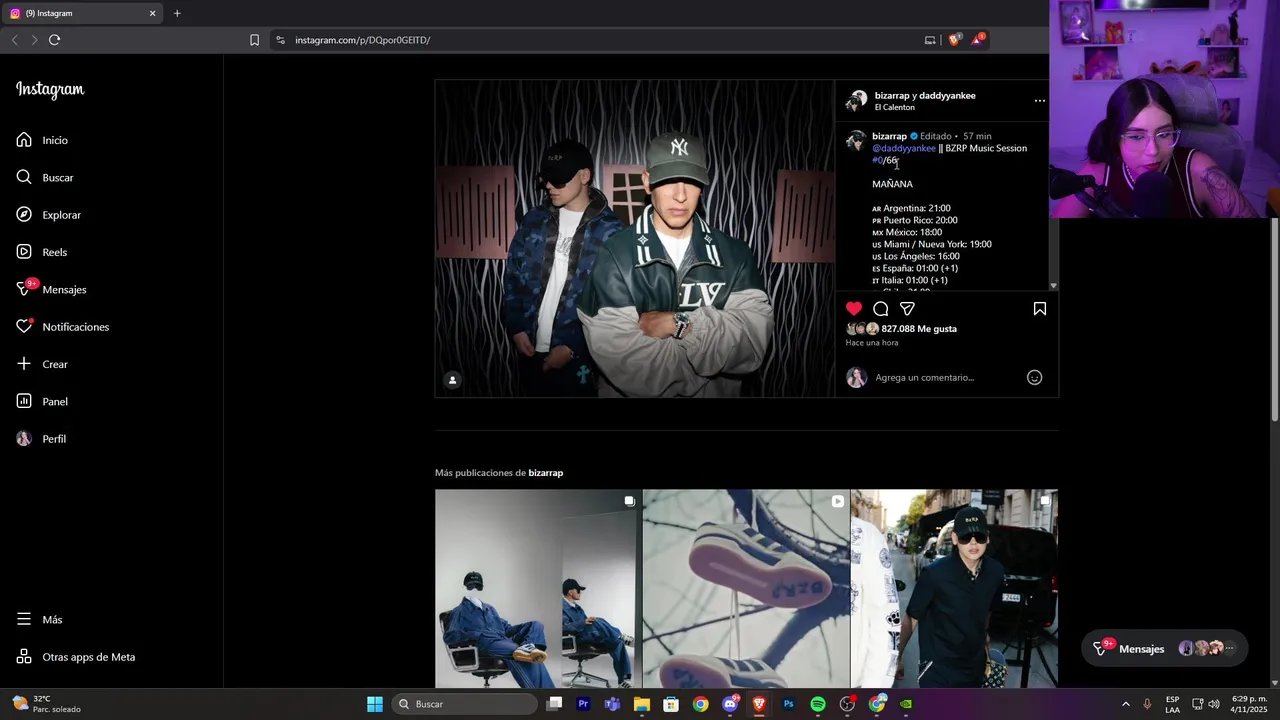
Task: Open Otras apps de Meta
Action: click(x=75, y=657)
